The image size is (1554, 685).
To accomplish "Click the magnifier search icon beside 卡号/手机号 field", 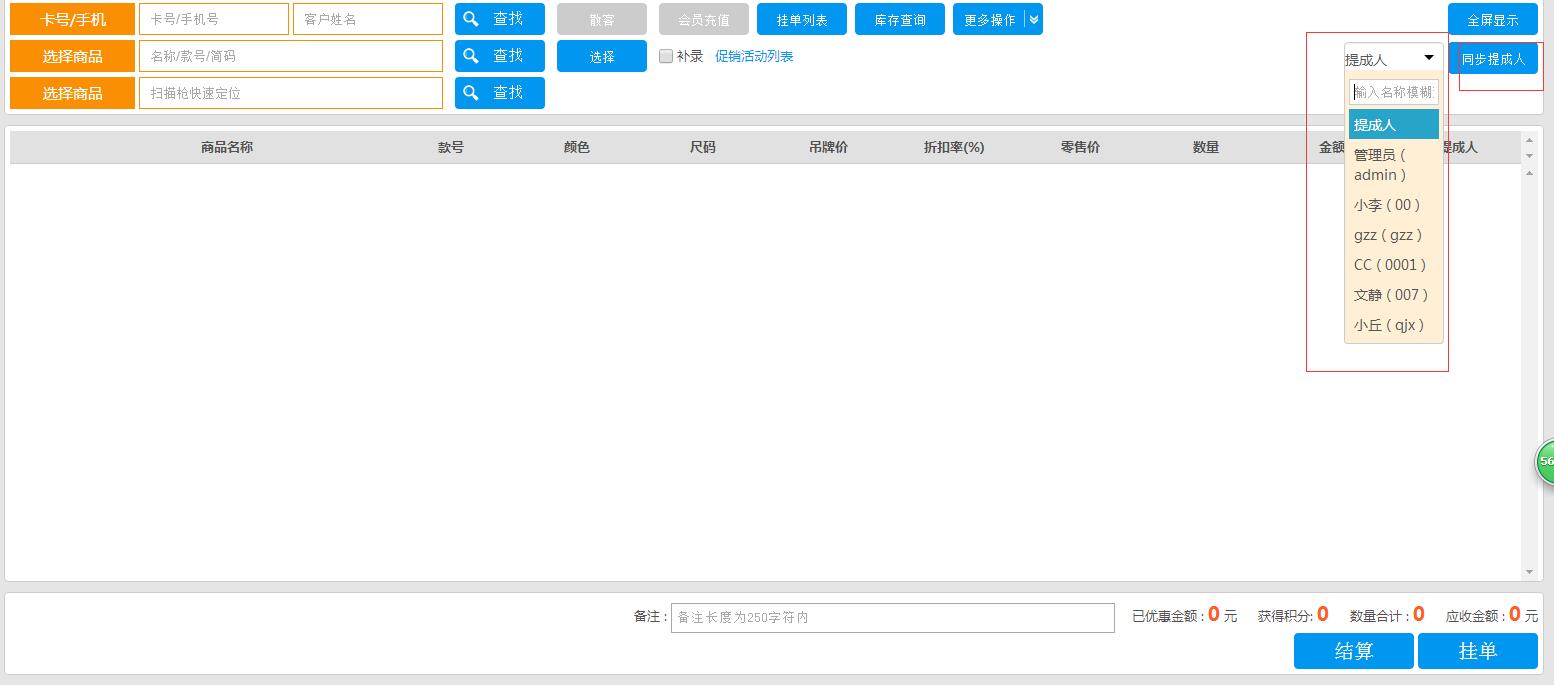I will coord(471,18).
